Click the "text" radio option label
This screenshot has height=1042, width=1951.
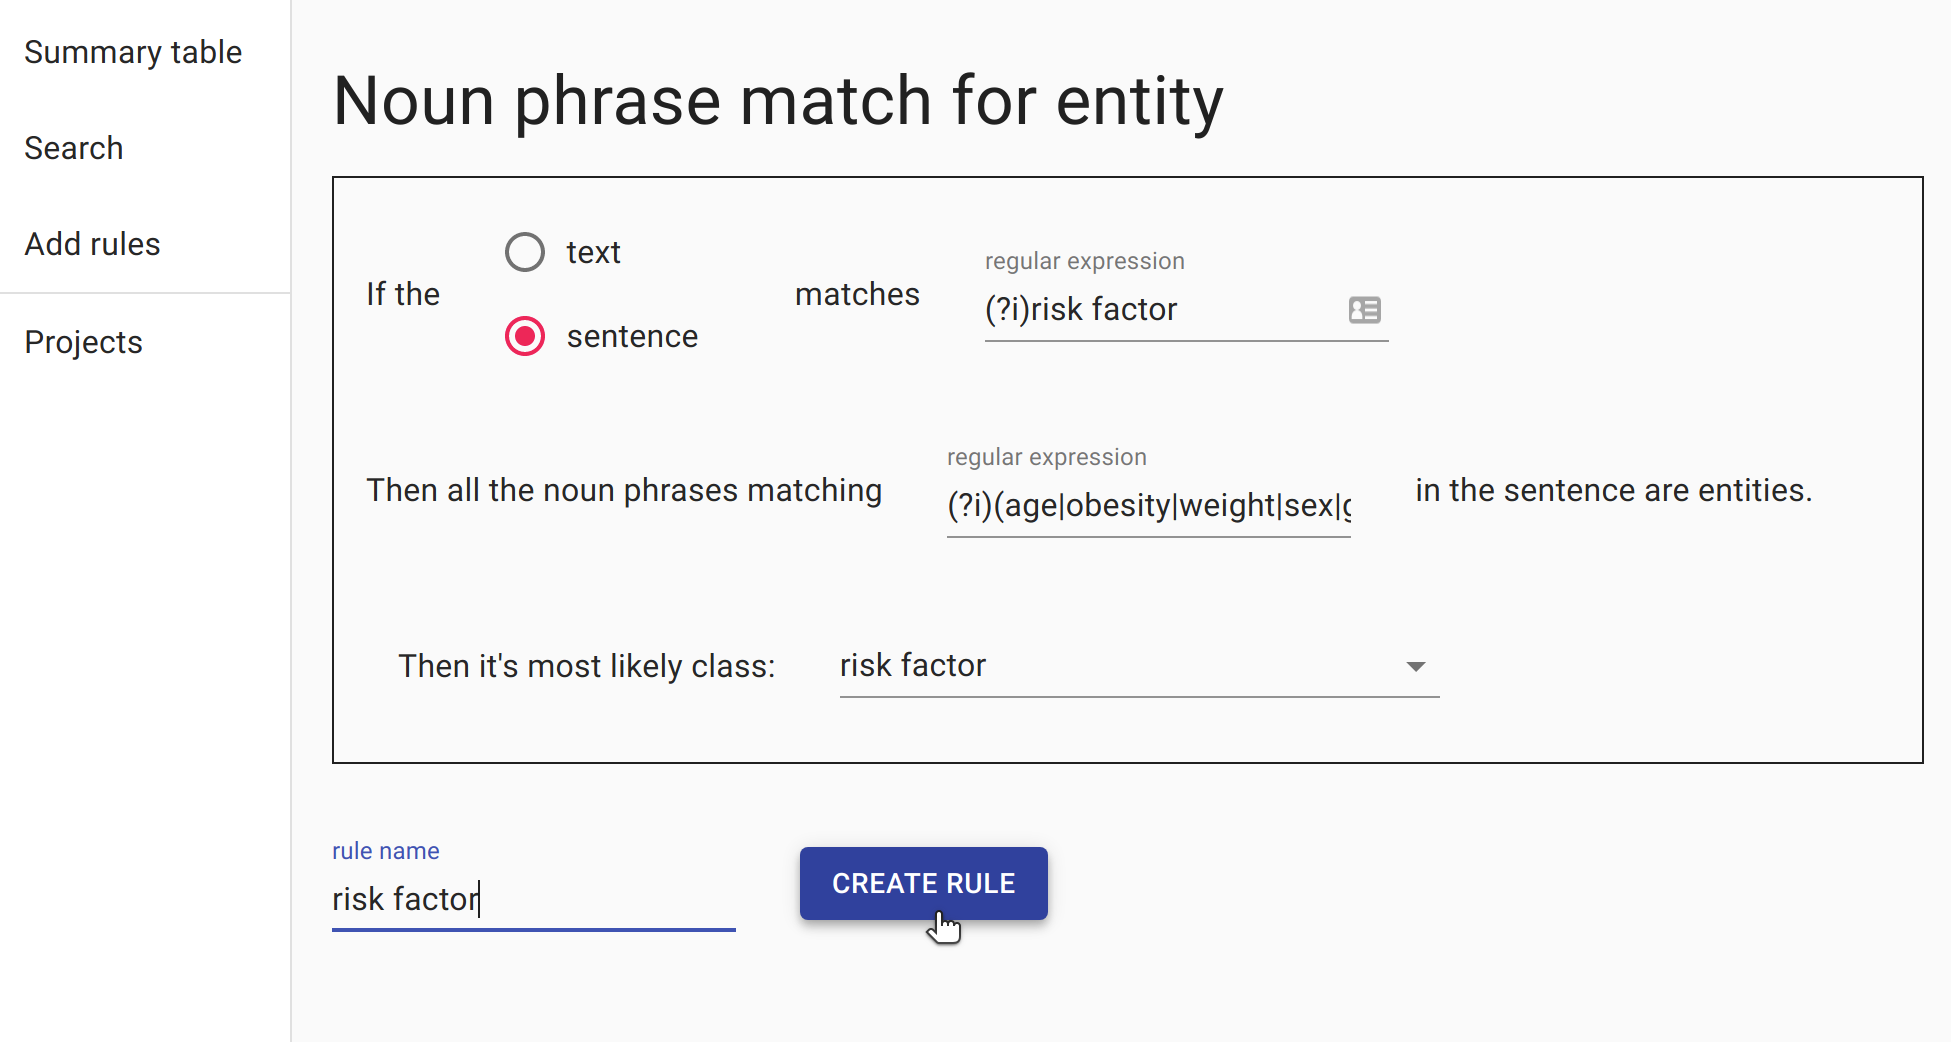coord(593,252)
